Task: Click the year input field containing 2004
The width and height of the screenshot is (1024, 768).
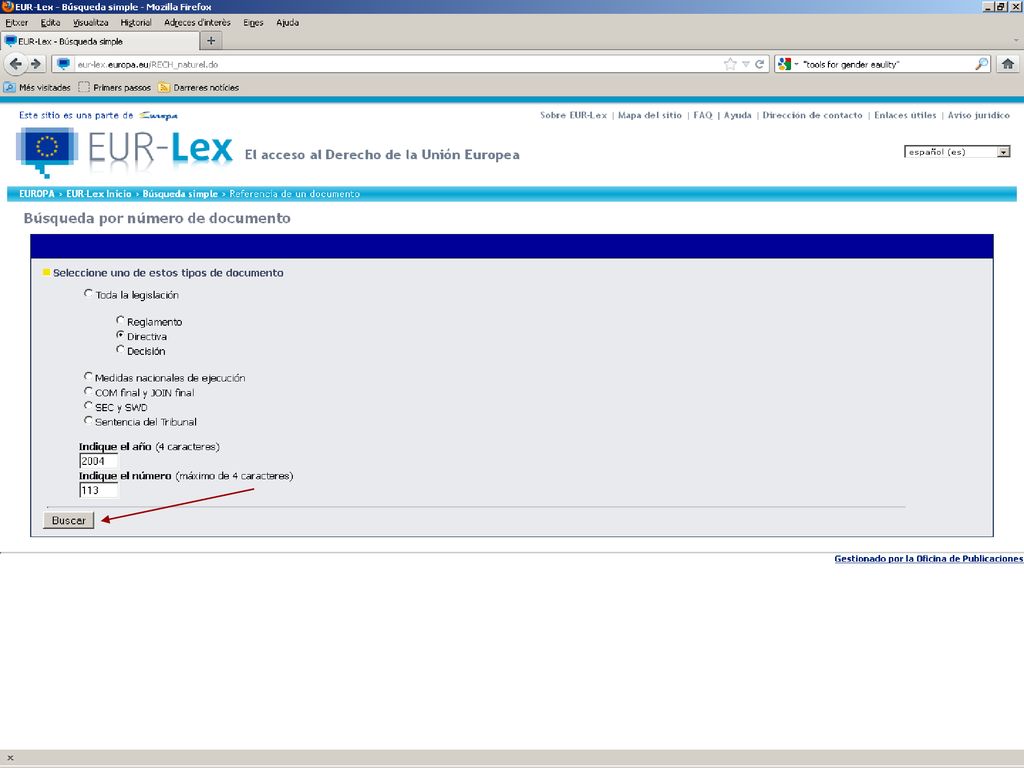Action: [x=99, y=461]
